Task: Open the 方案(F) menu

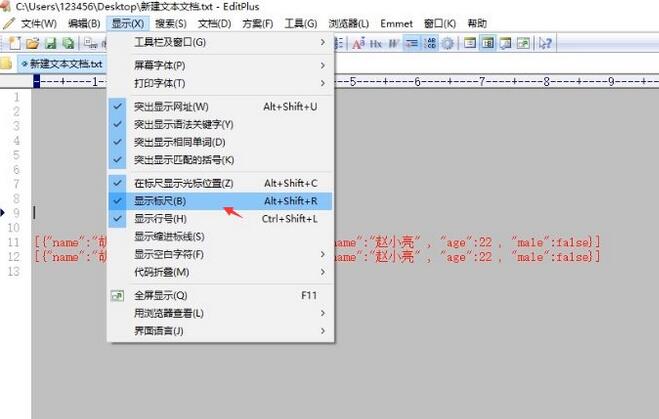Action: [x=257, y=24]
